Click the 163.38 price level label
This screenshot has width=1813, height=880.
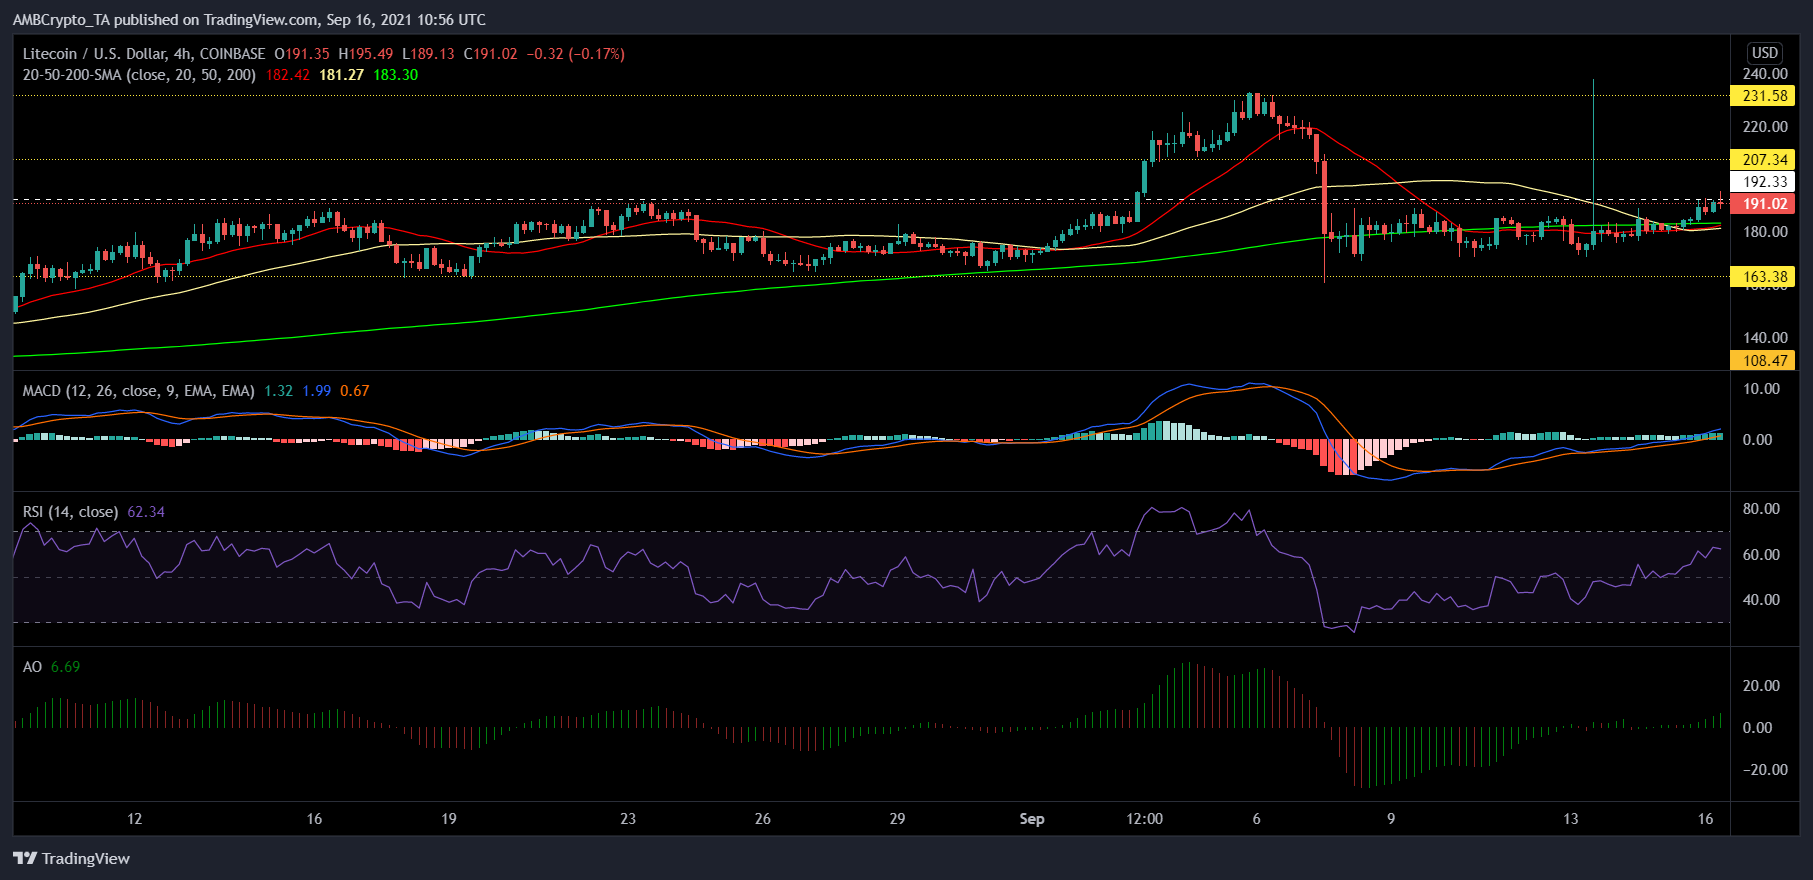(1763, 277)
